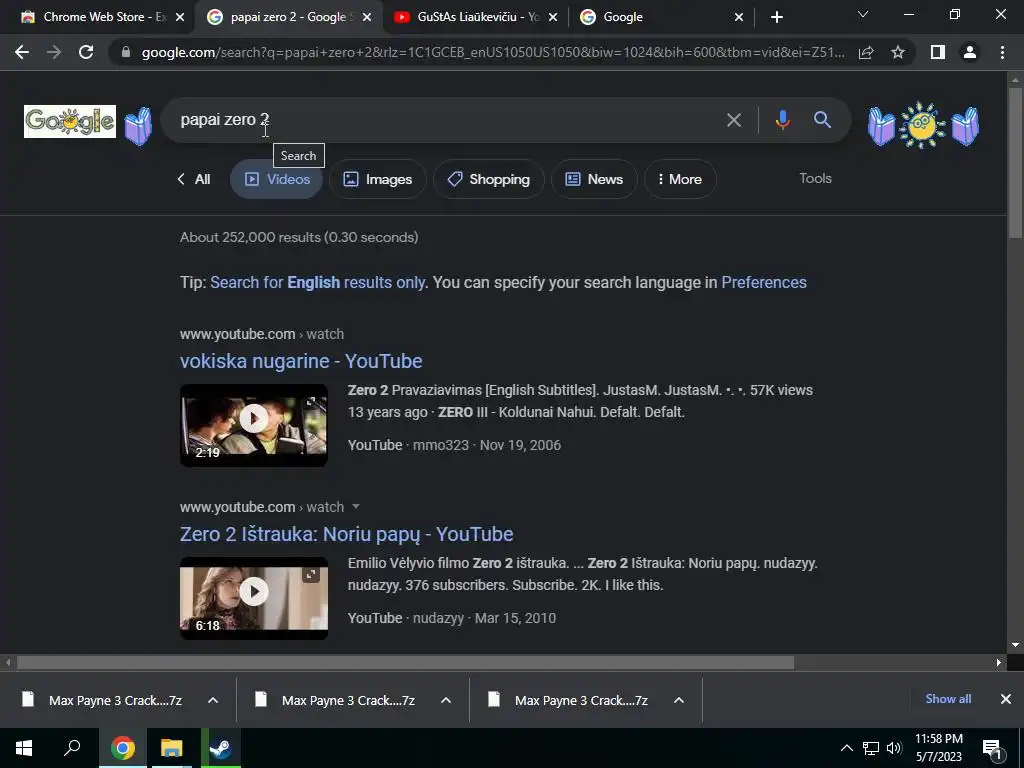1024x768 pixels.
Task: Clear the search box text
Action: 734,120
